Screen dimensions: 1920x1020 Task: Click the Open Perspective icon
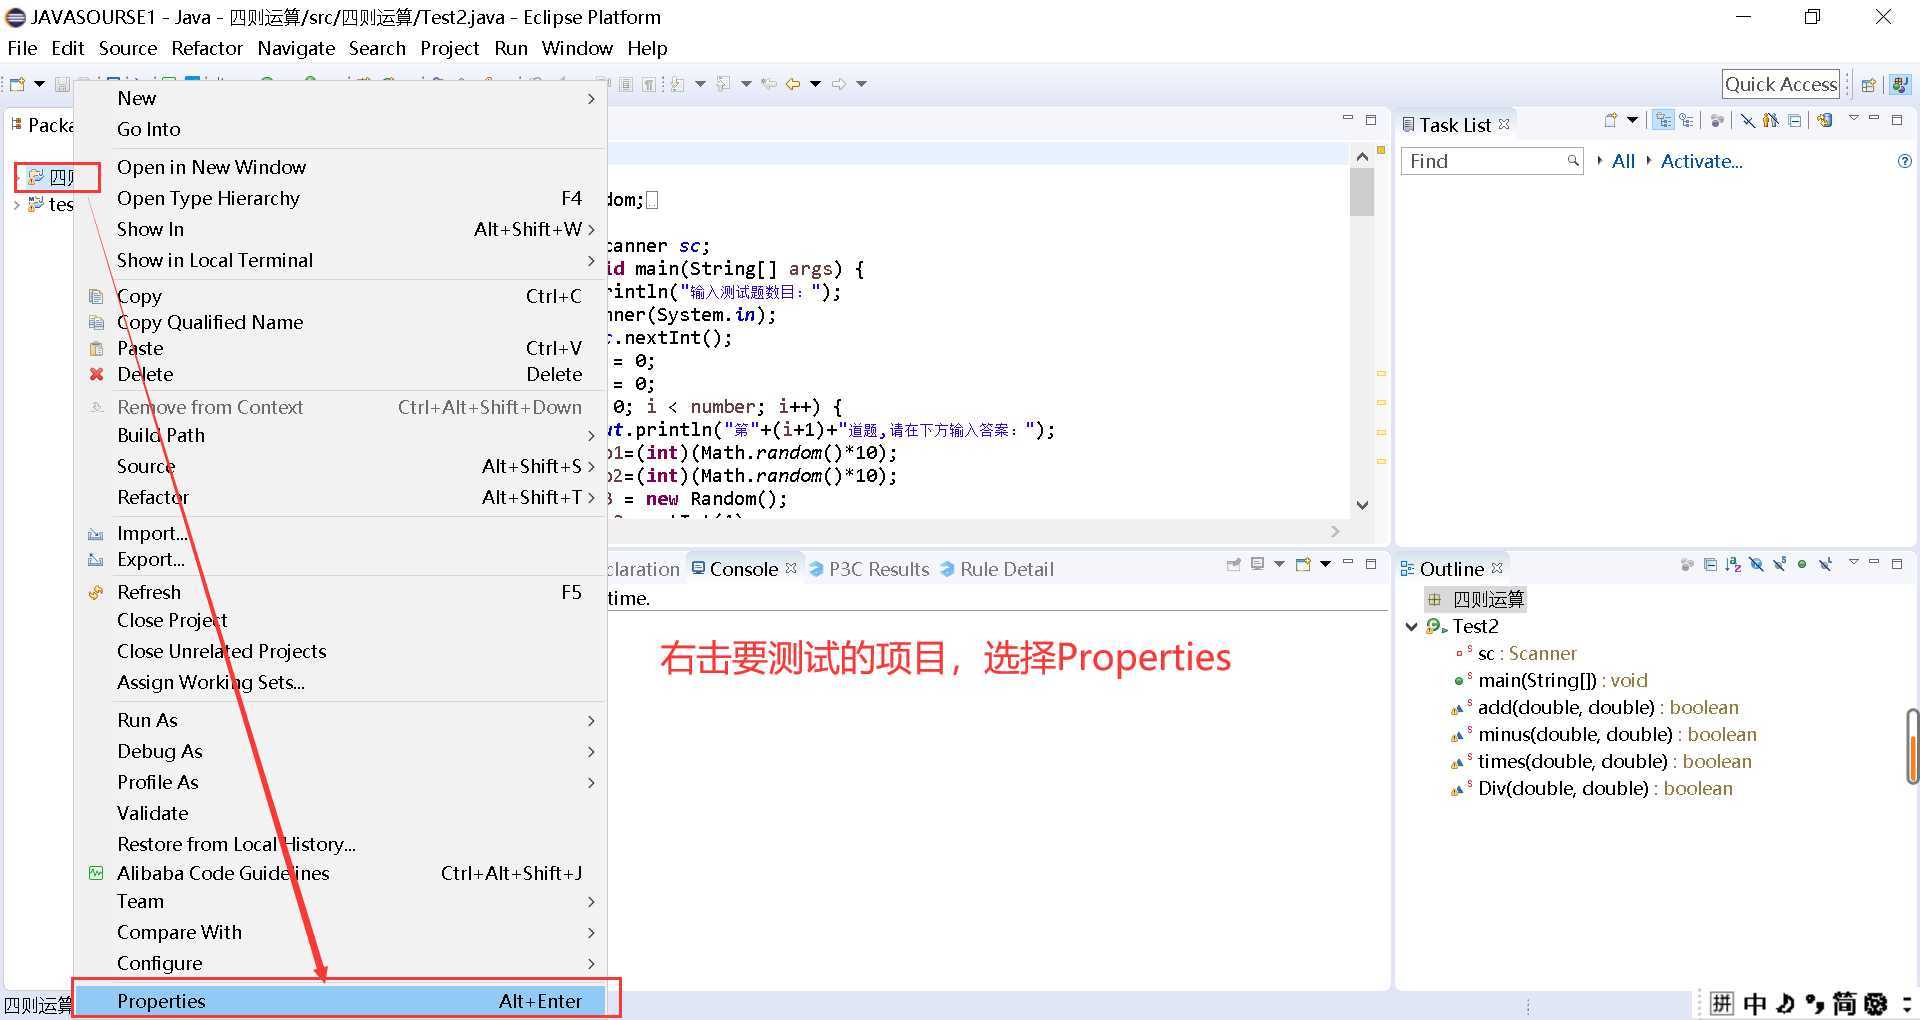pyautogui.click(x=1868, y=85)
